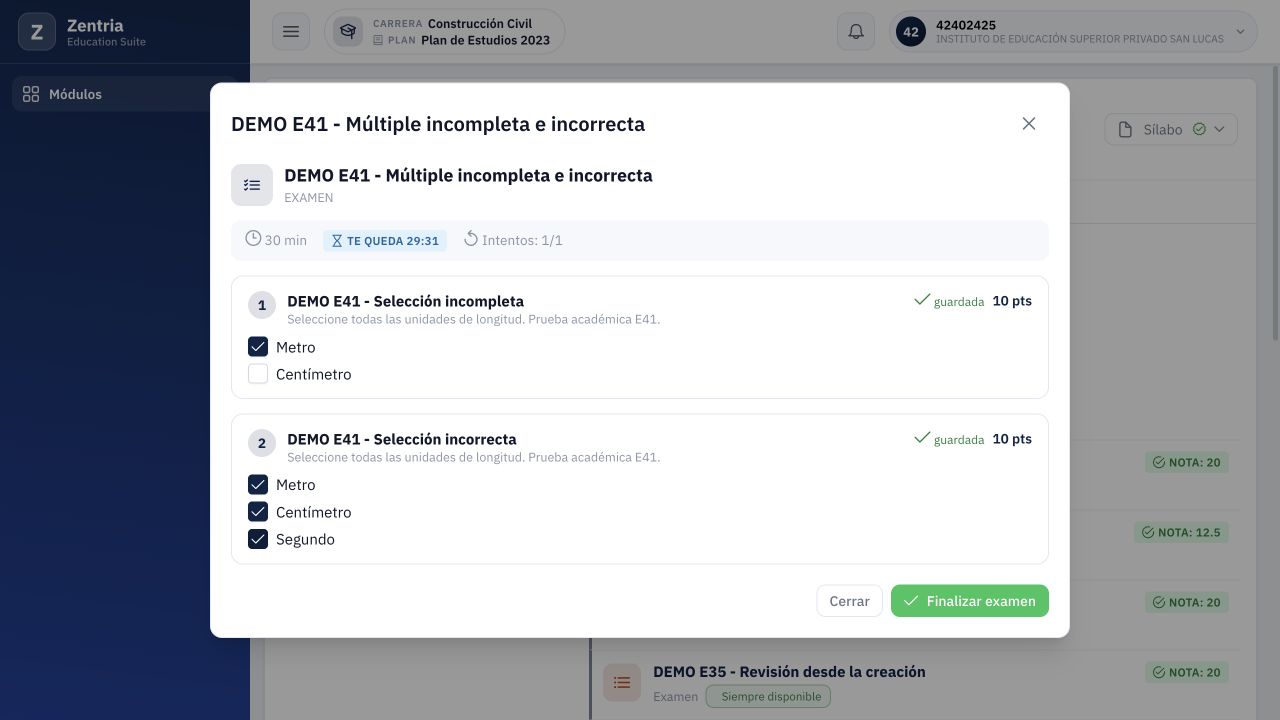1280x720 pixels.
Task: Open the hamburger menu in top bar
Action: pyautogui.click(x=291, y=32)
